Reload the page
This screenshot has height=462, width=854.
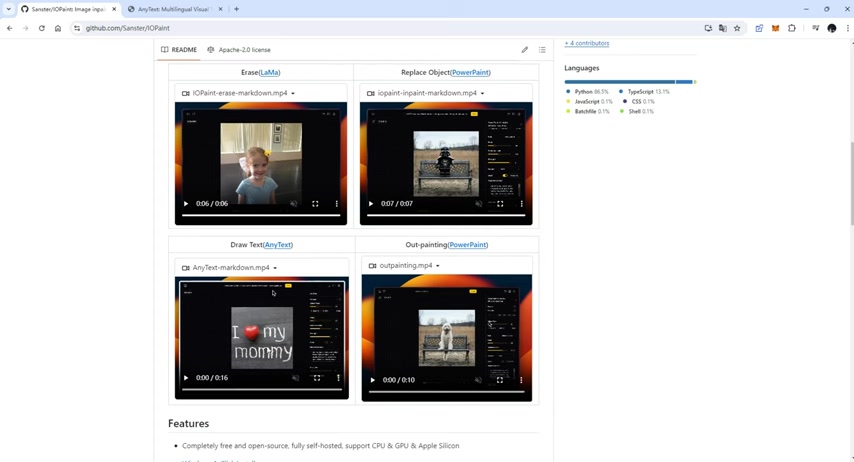42,28
